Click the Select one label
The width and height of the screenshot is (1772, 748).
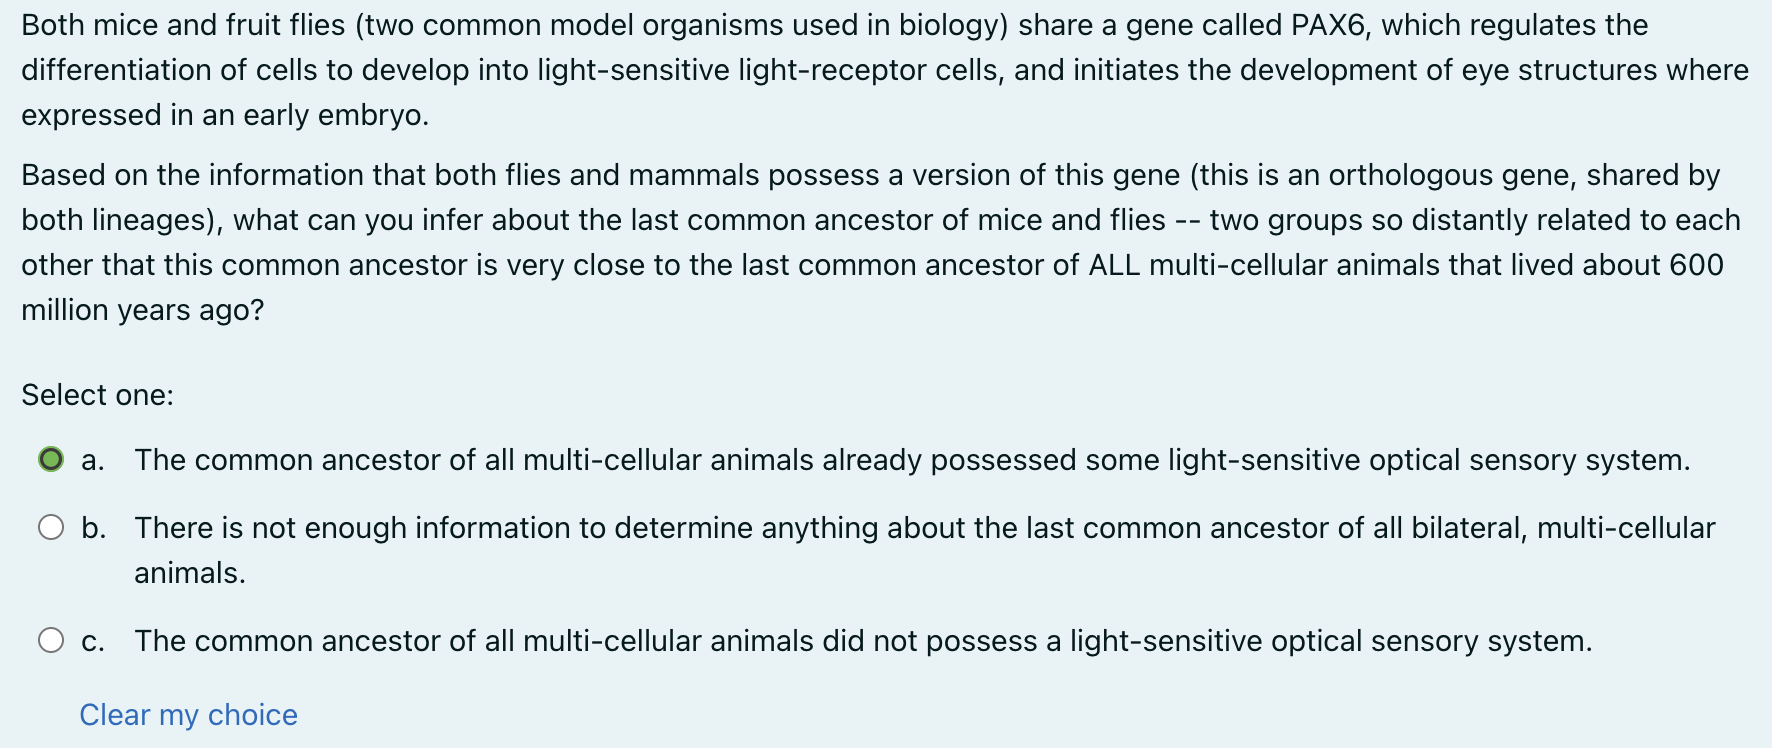(x=97, y=395)
